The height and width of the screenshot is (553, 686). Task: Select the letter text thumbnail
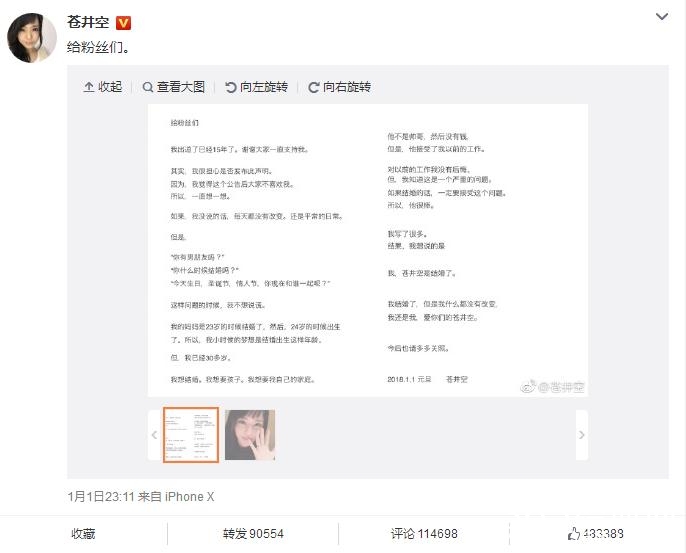(x=191, y=434)
